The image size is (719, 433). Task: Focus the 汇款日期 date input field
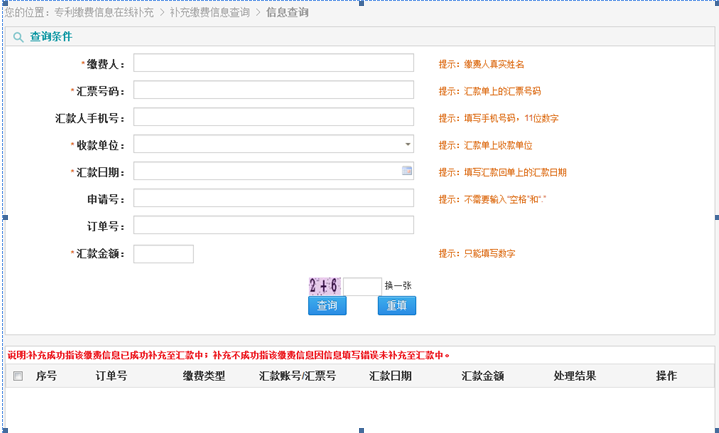[x=273, y=171]
